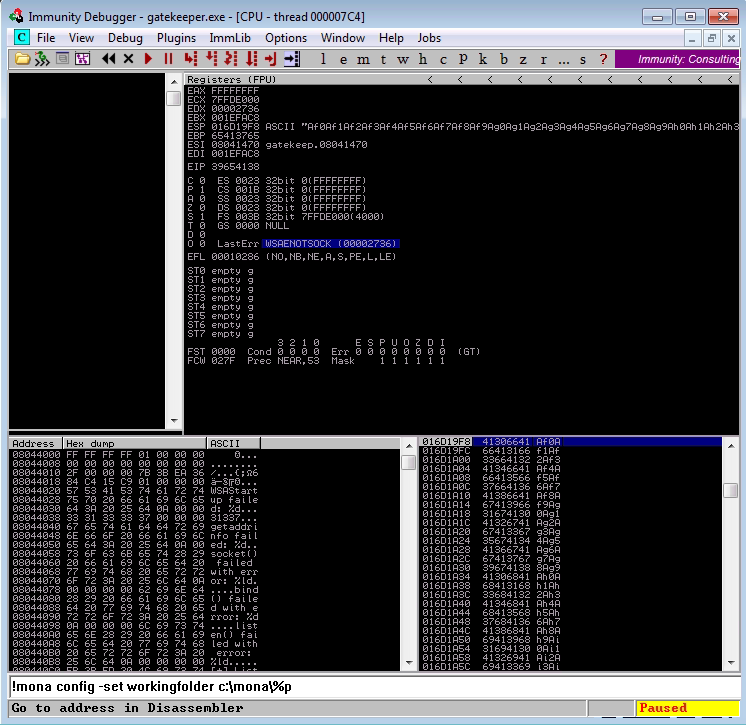Click the gray window toolbar icon
The image size is (746, 725).
[62, 59]
